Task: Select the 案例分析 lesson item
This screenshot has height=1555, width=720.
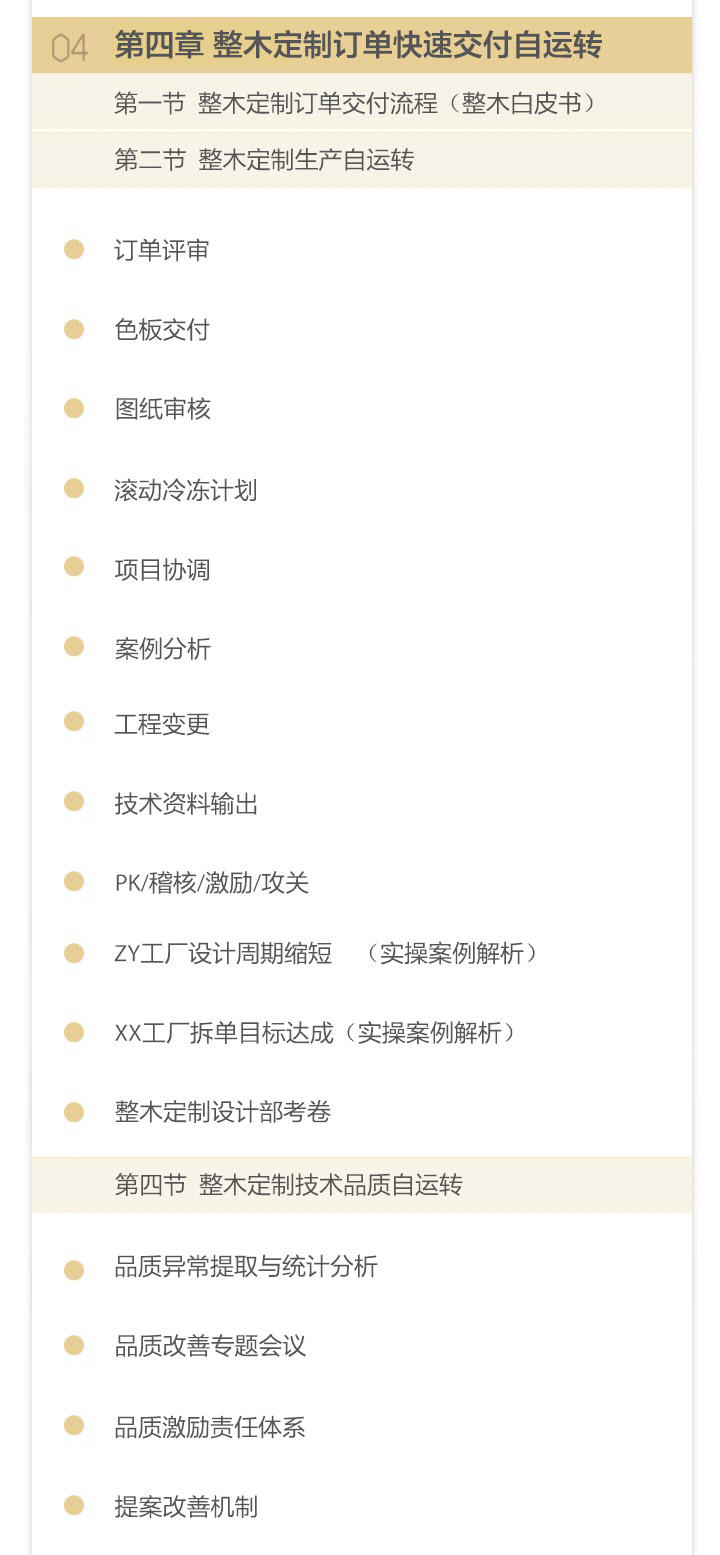Action: click(162, 648)
